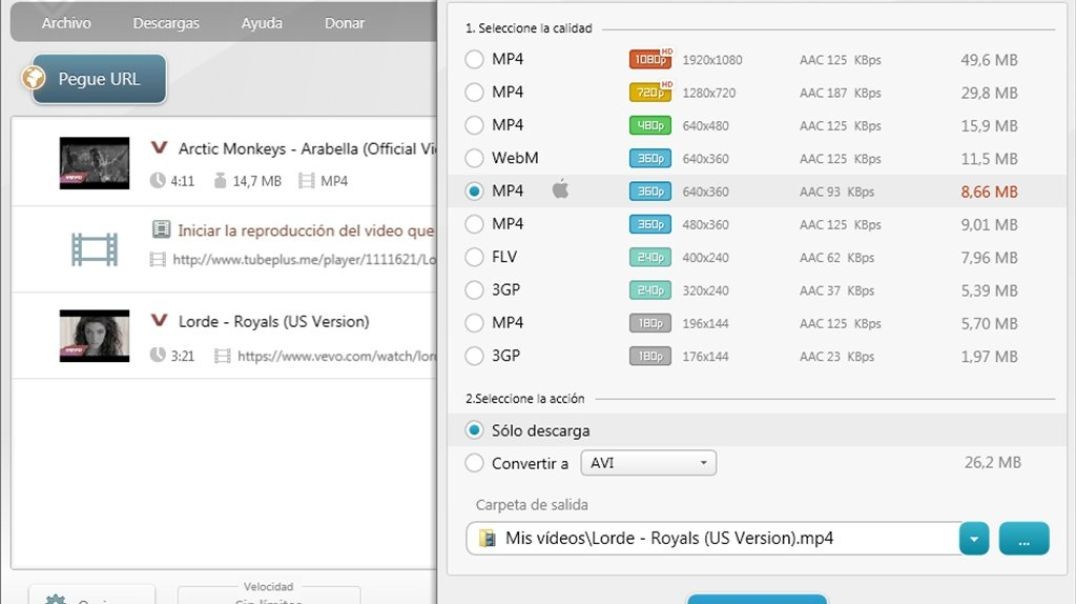Click the 360p badge in WebM row

click(650, 159)
